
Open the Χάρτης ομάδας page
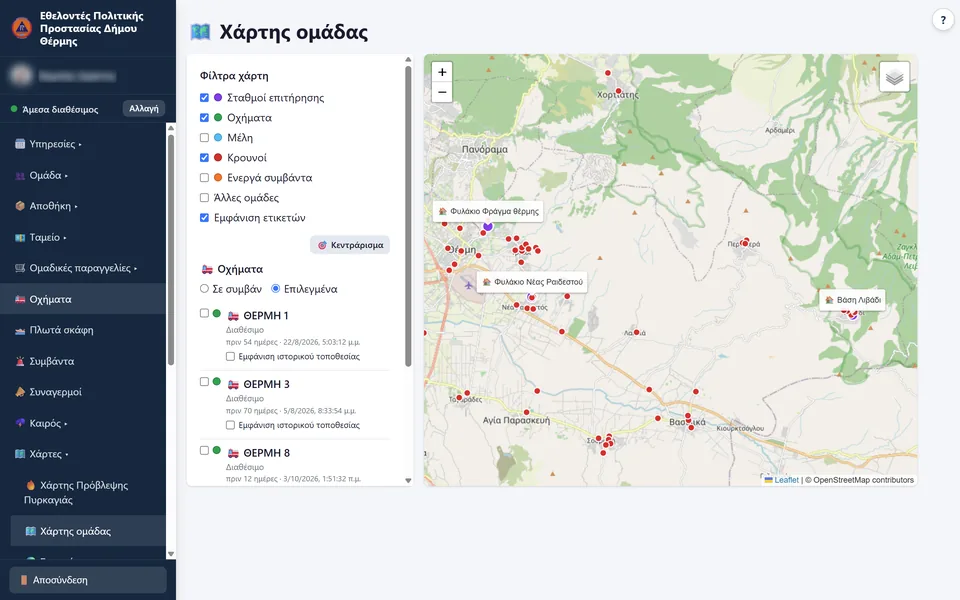[x=88, y=531]
